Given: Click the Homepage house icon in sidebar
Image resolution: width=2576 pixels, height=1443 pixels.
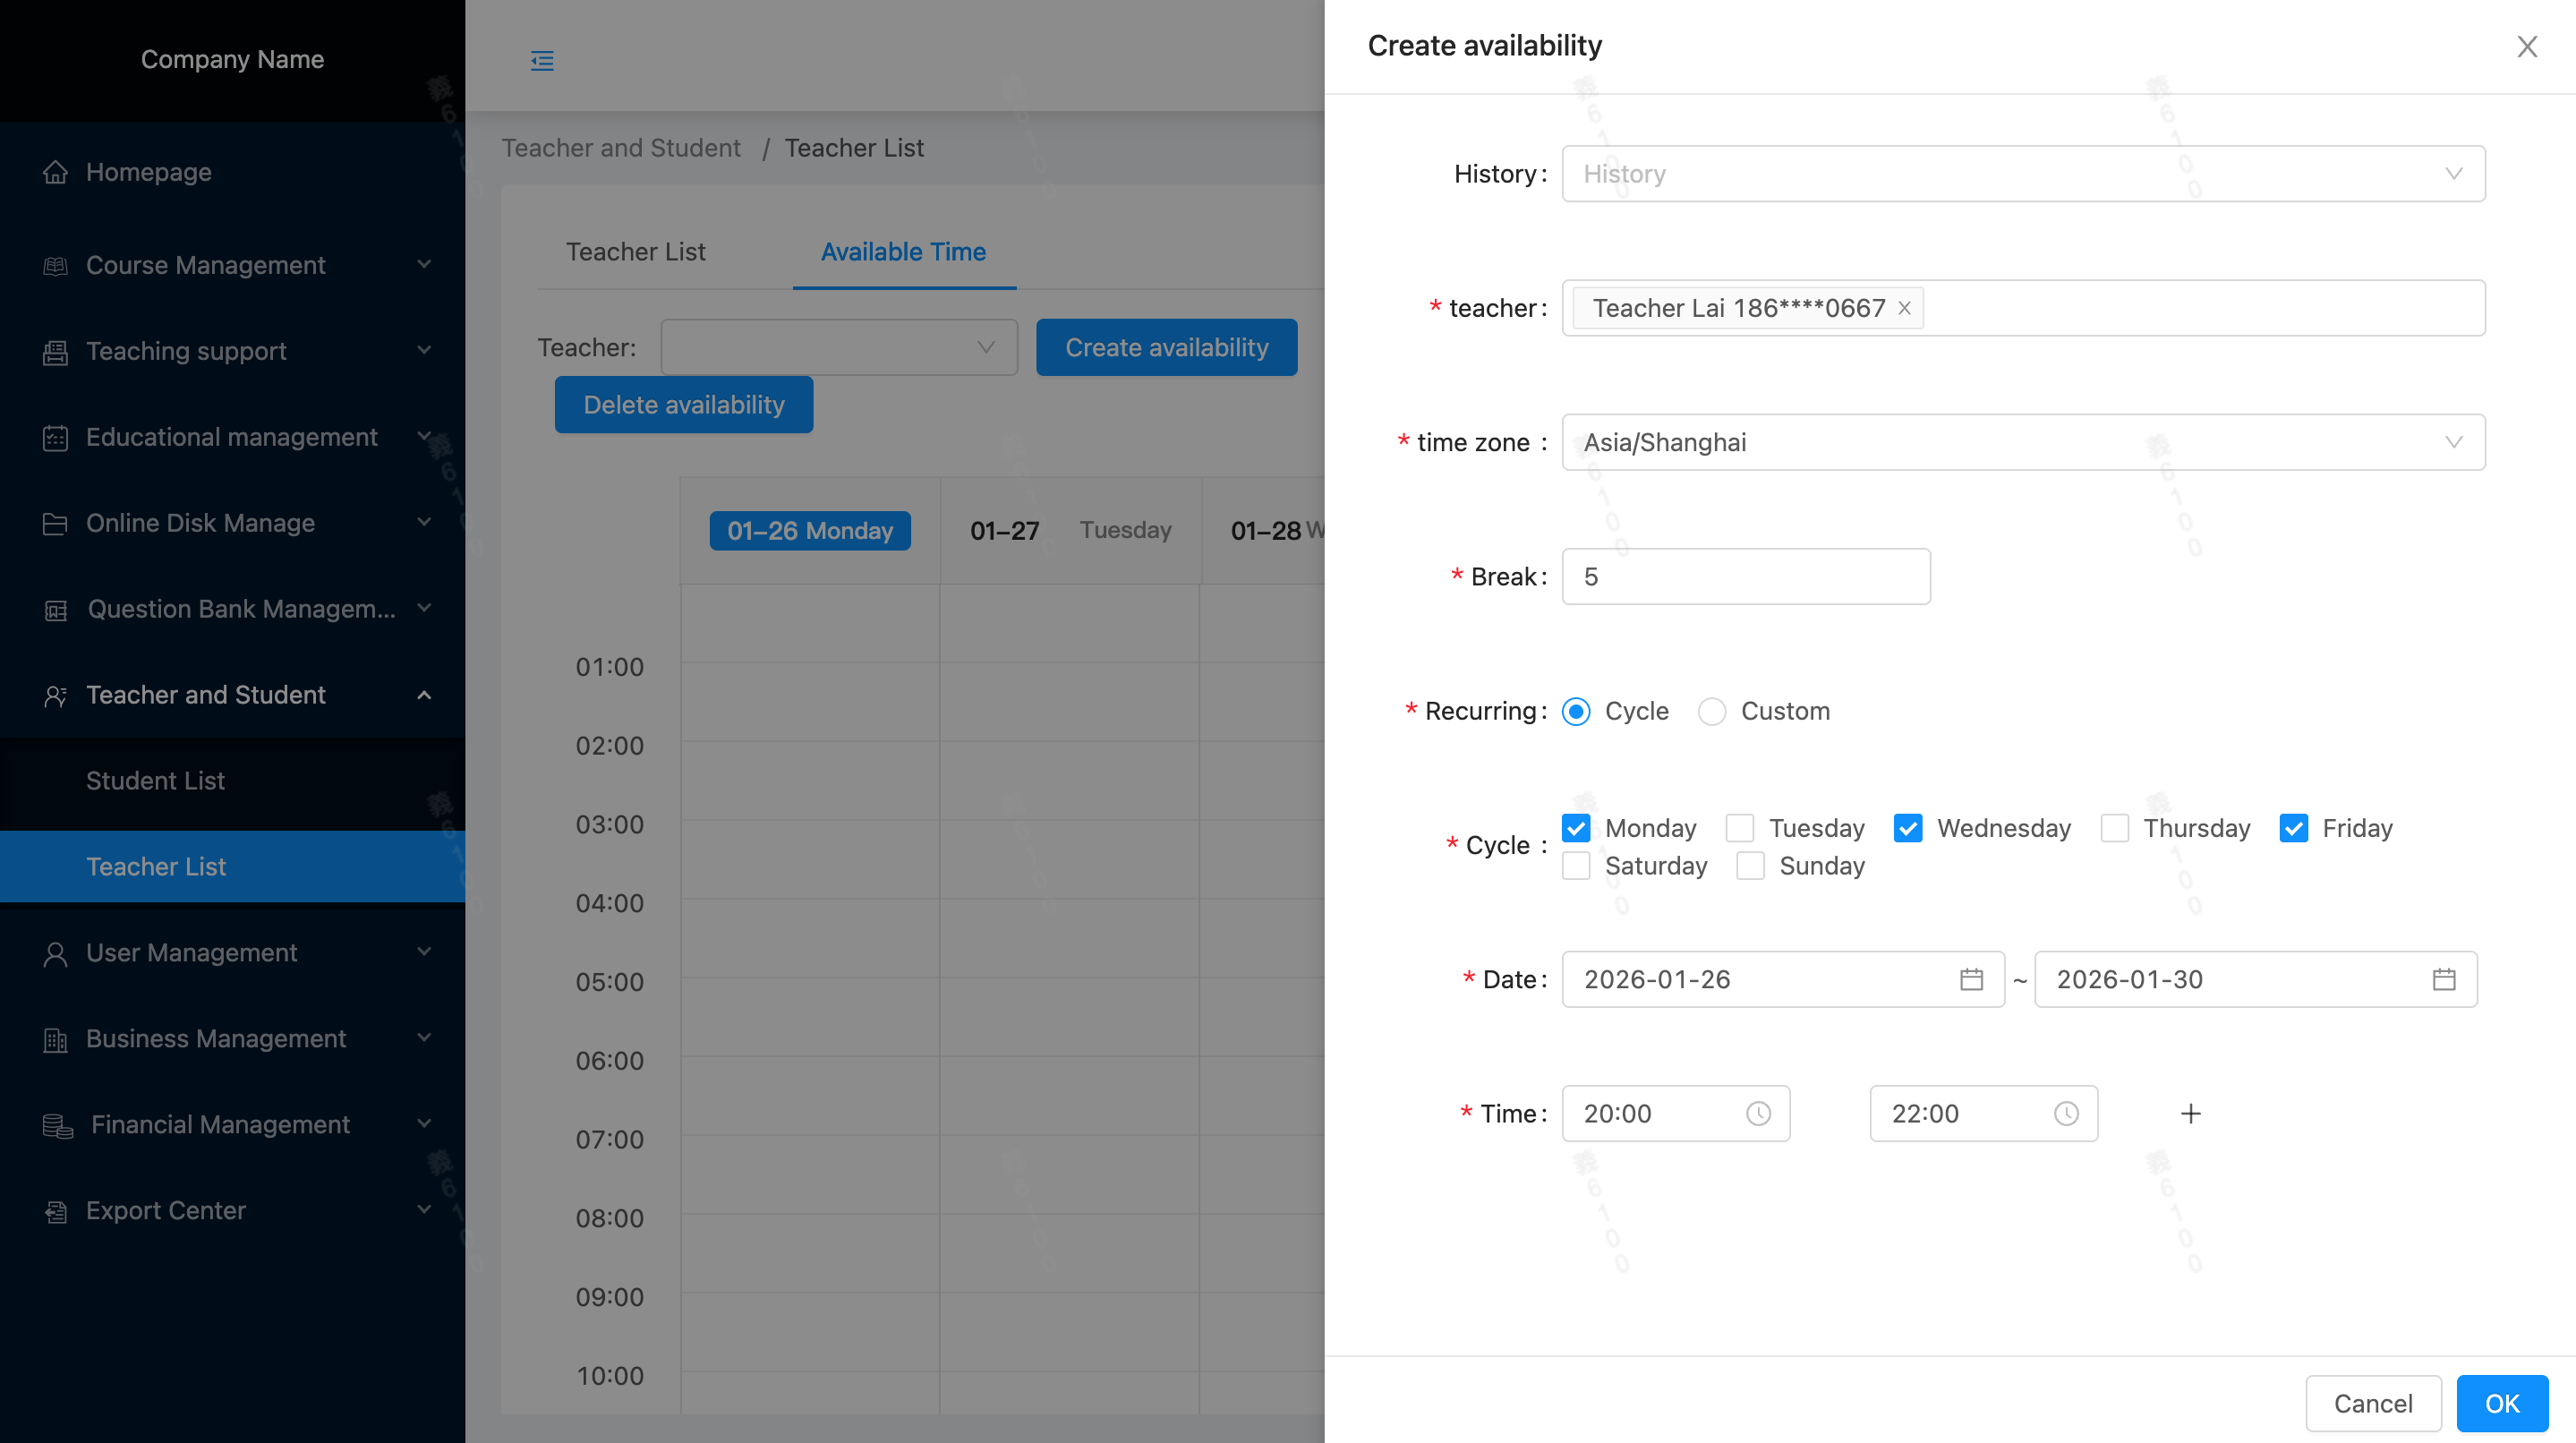Looking at the screenshot, I should pyautogui.click(x=56, y=172).
